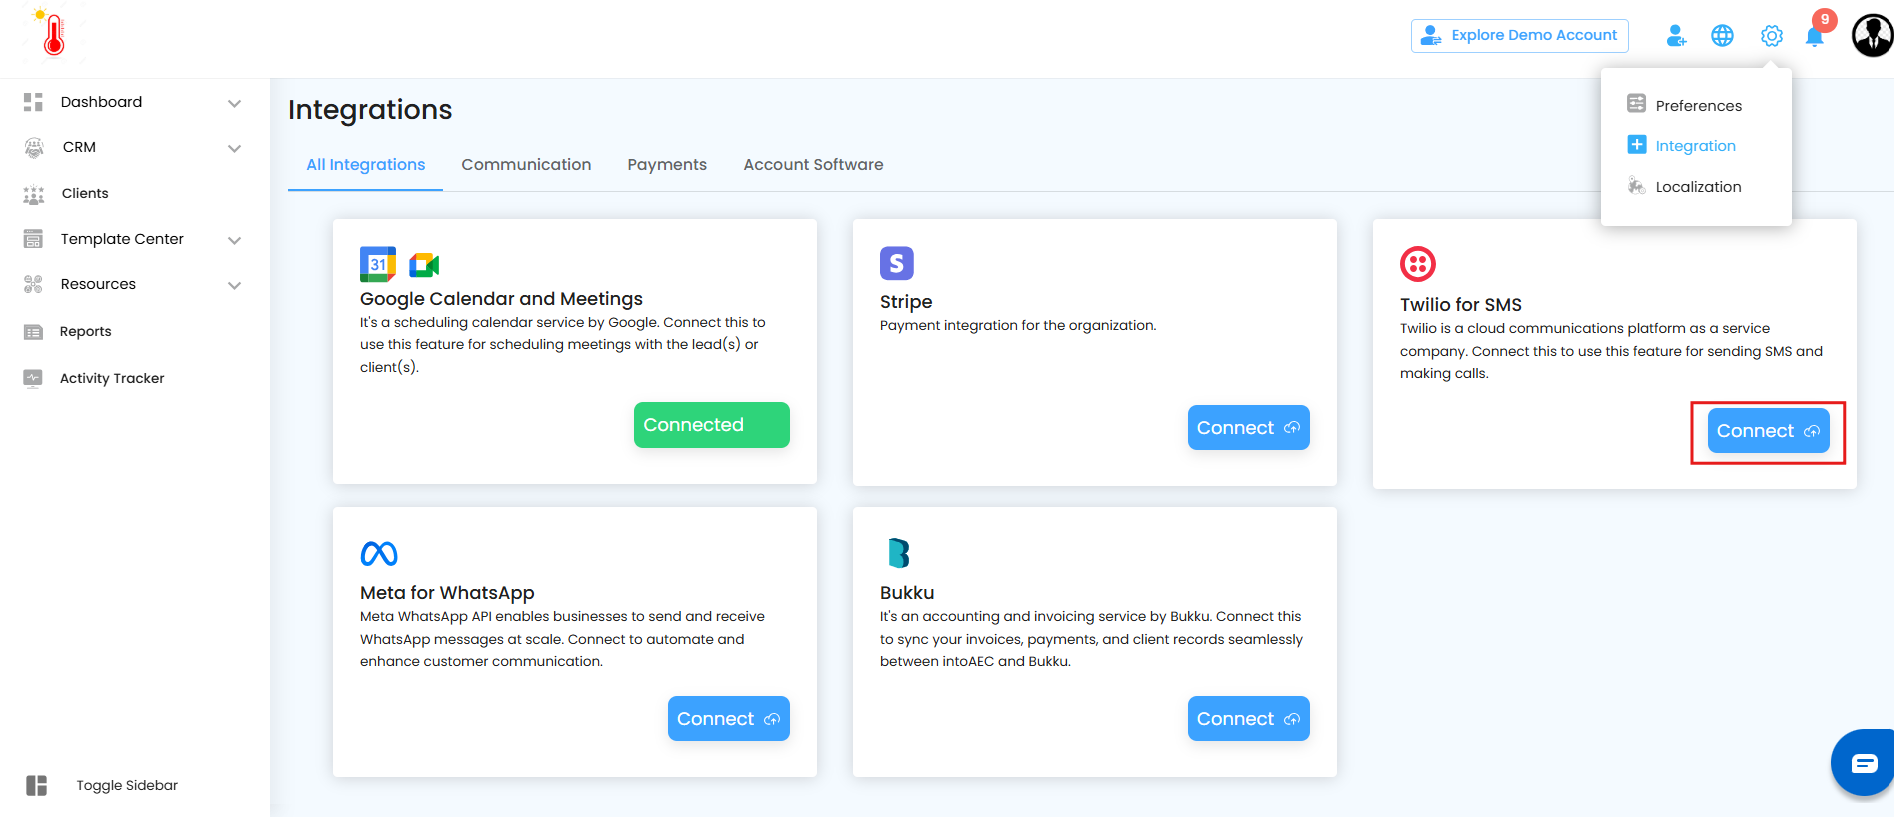
Task: Connect the Stripe integration
Action: pos(1248,428)
